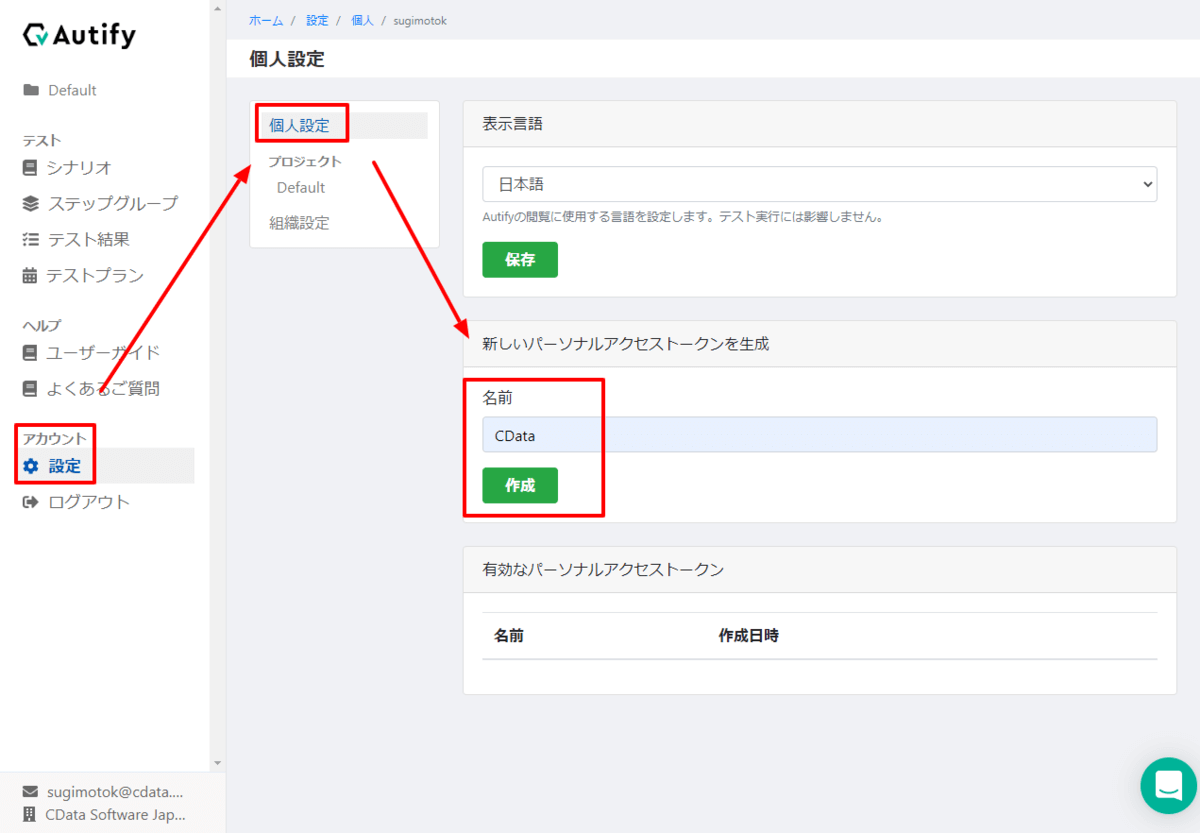Select Default under プロジェクト
The image size is (1200, 833).
click(301, 187)
